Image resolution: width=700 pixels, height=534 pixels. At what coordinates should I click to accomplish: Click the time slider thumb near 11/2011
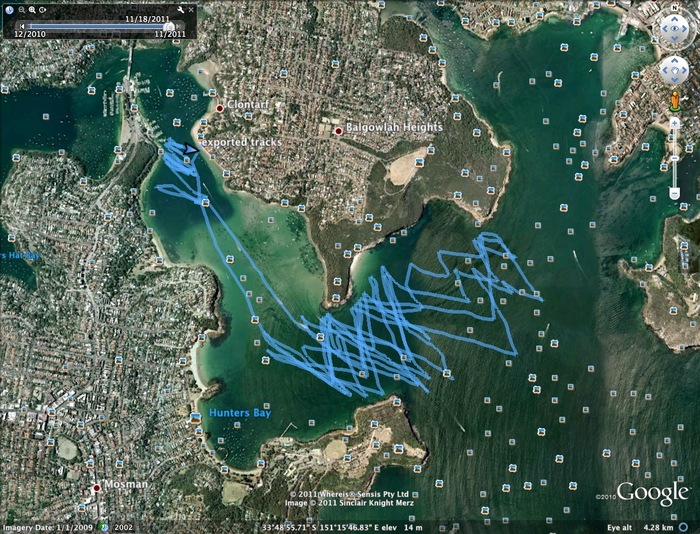[169, 26]
